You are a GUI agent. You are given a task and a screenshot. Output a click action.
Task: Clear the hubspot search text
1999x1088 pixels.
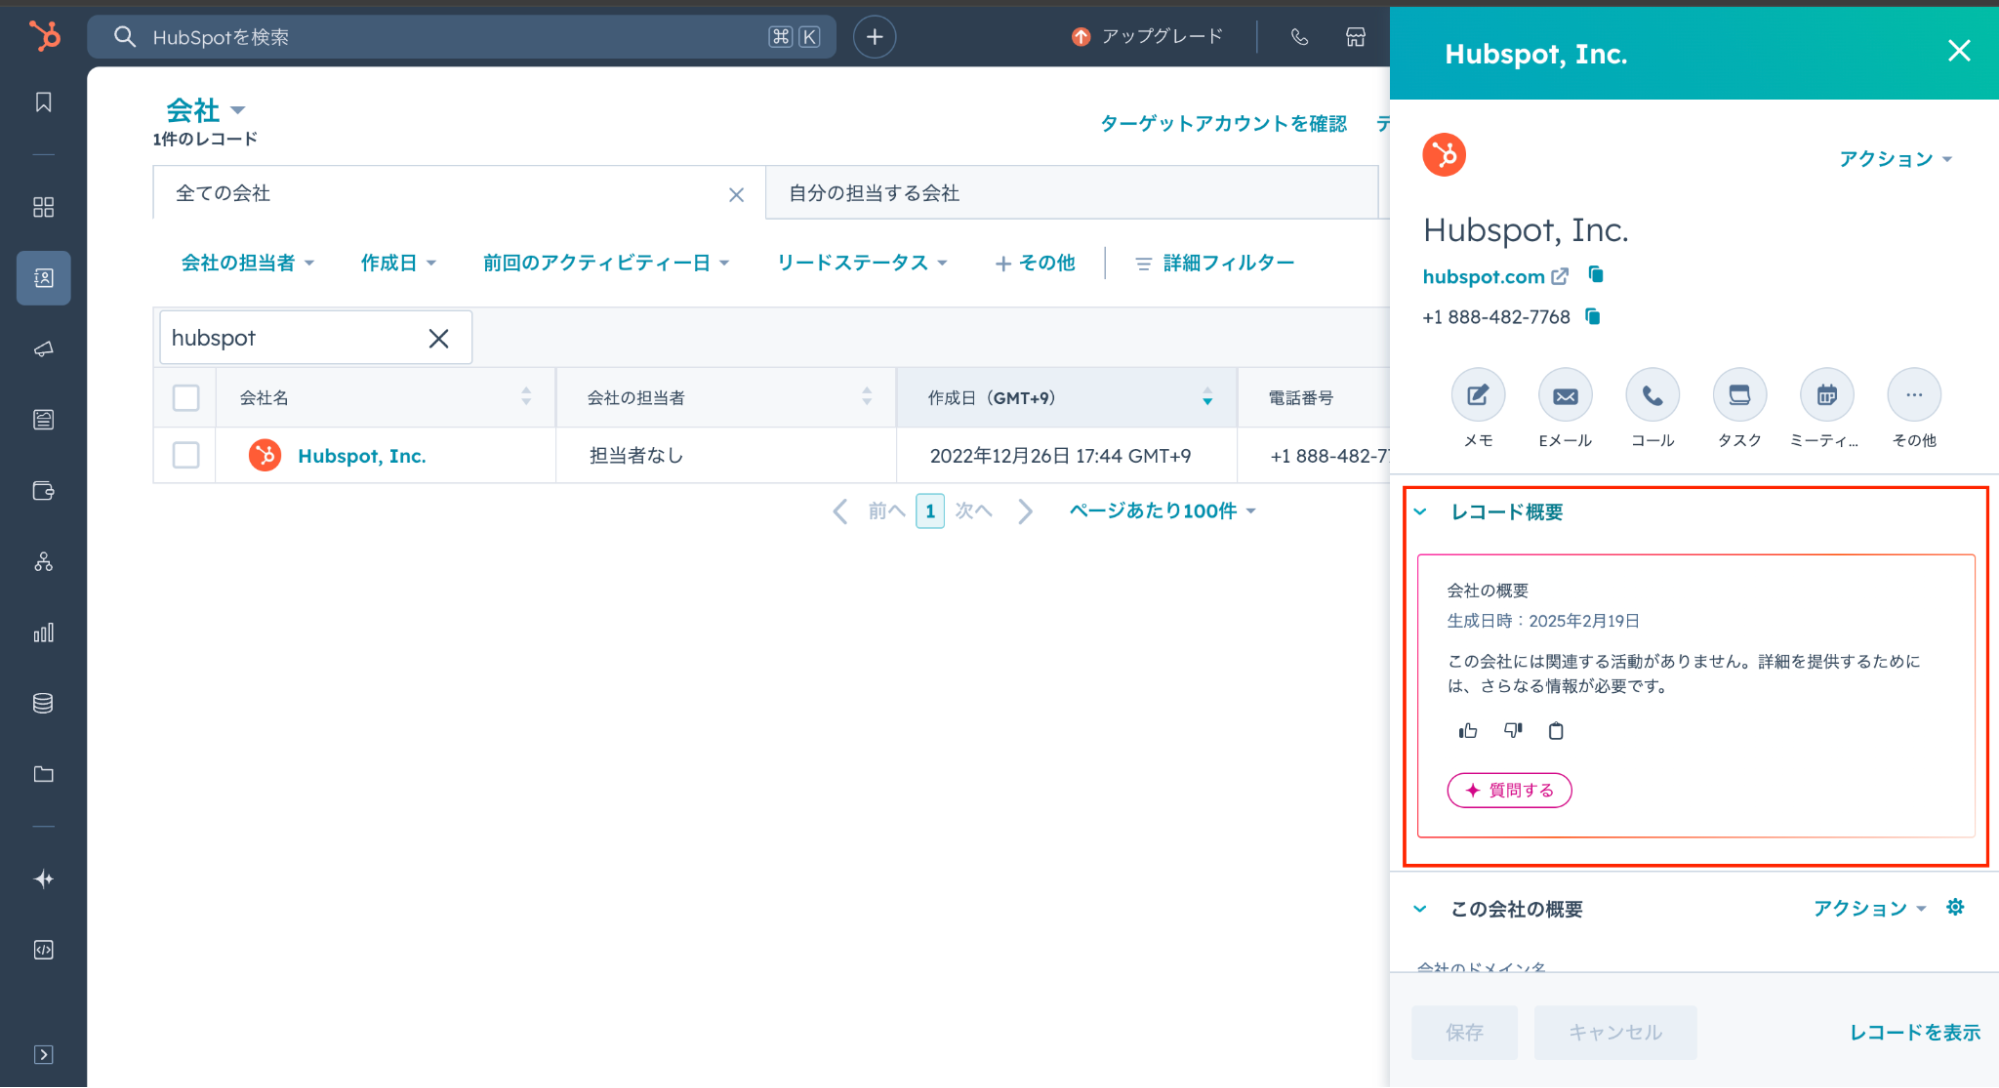pos(438,338)
